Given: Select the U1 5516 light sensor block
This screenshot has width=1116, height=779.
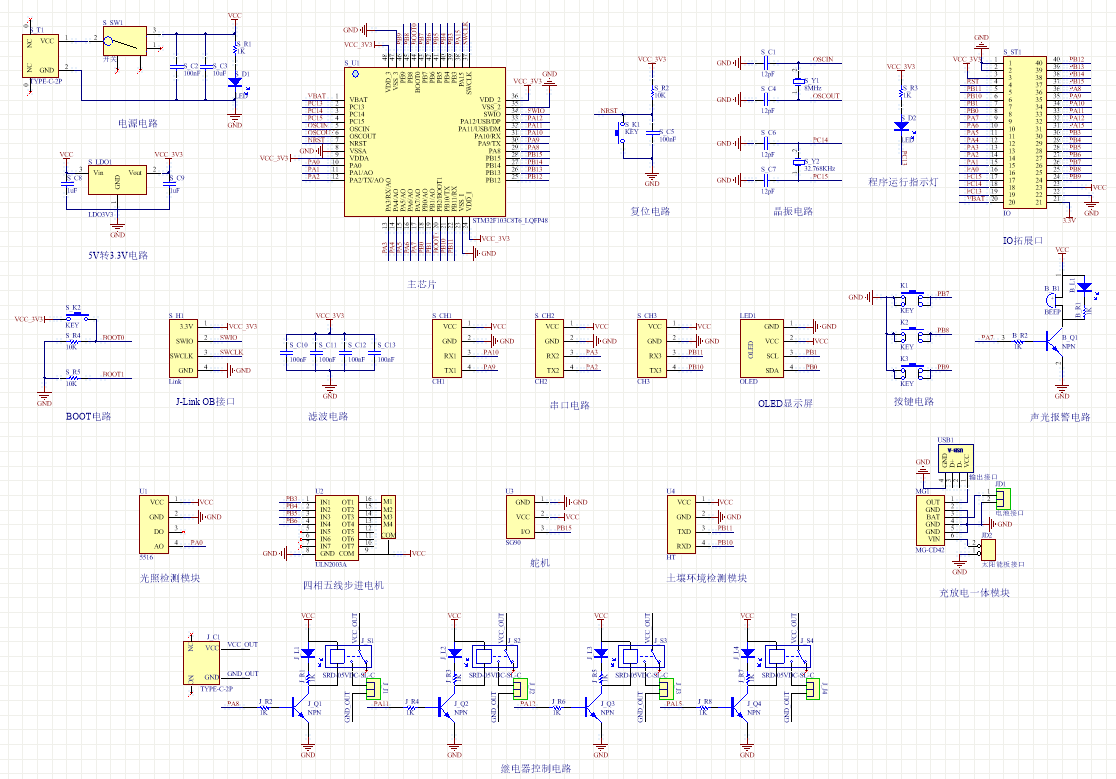Looking at the screenshot, I should (154, 524).
